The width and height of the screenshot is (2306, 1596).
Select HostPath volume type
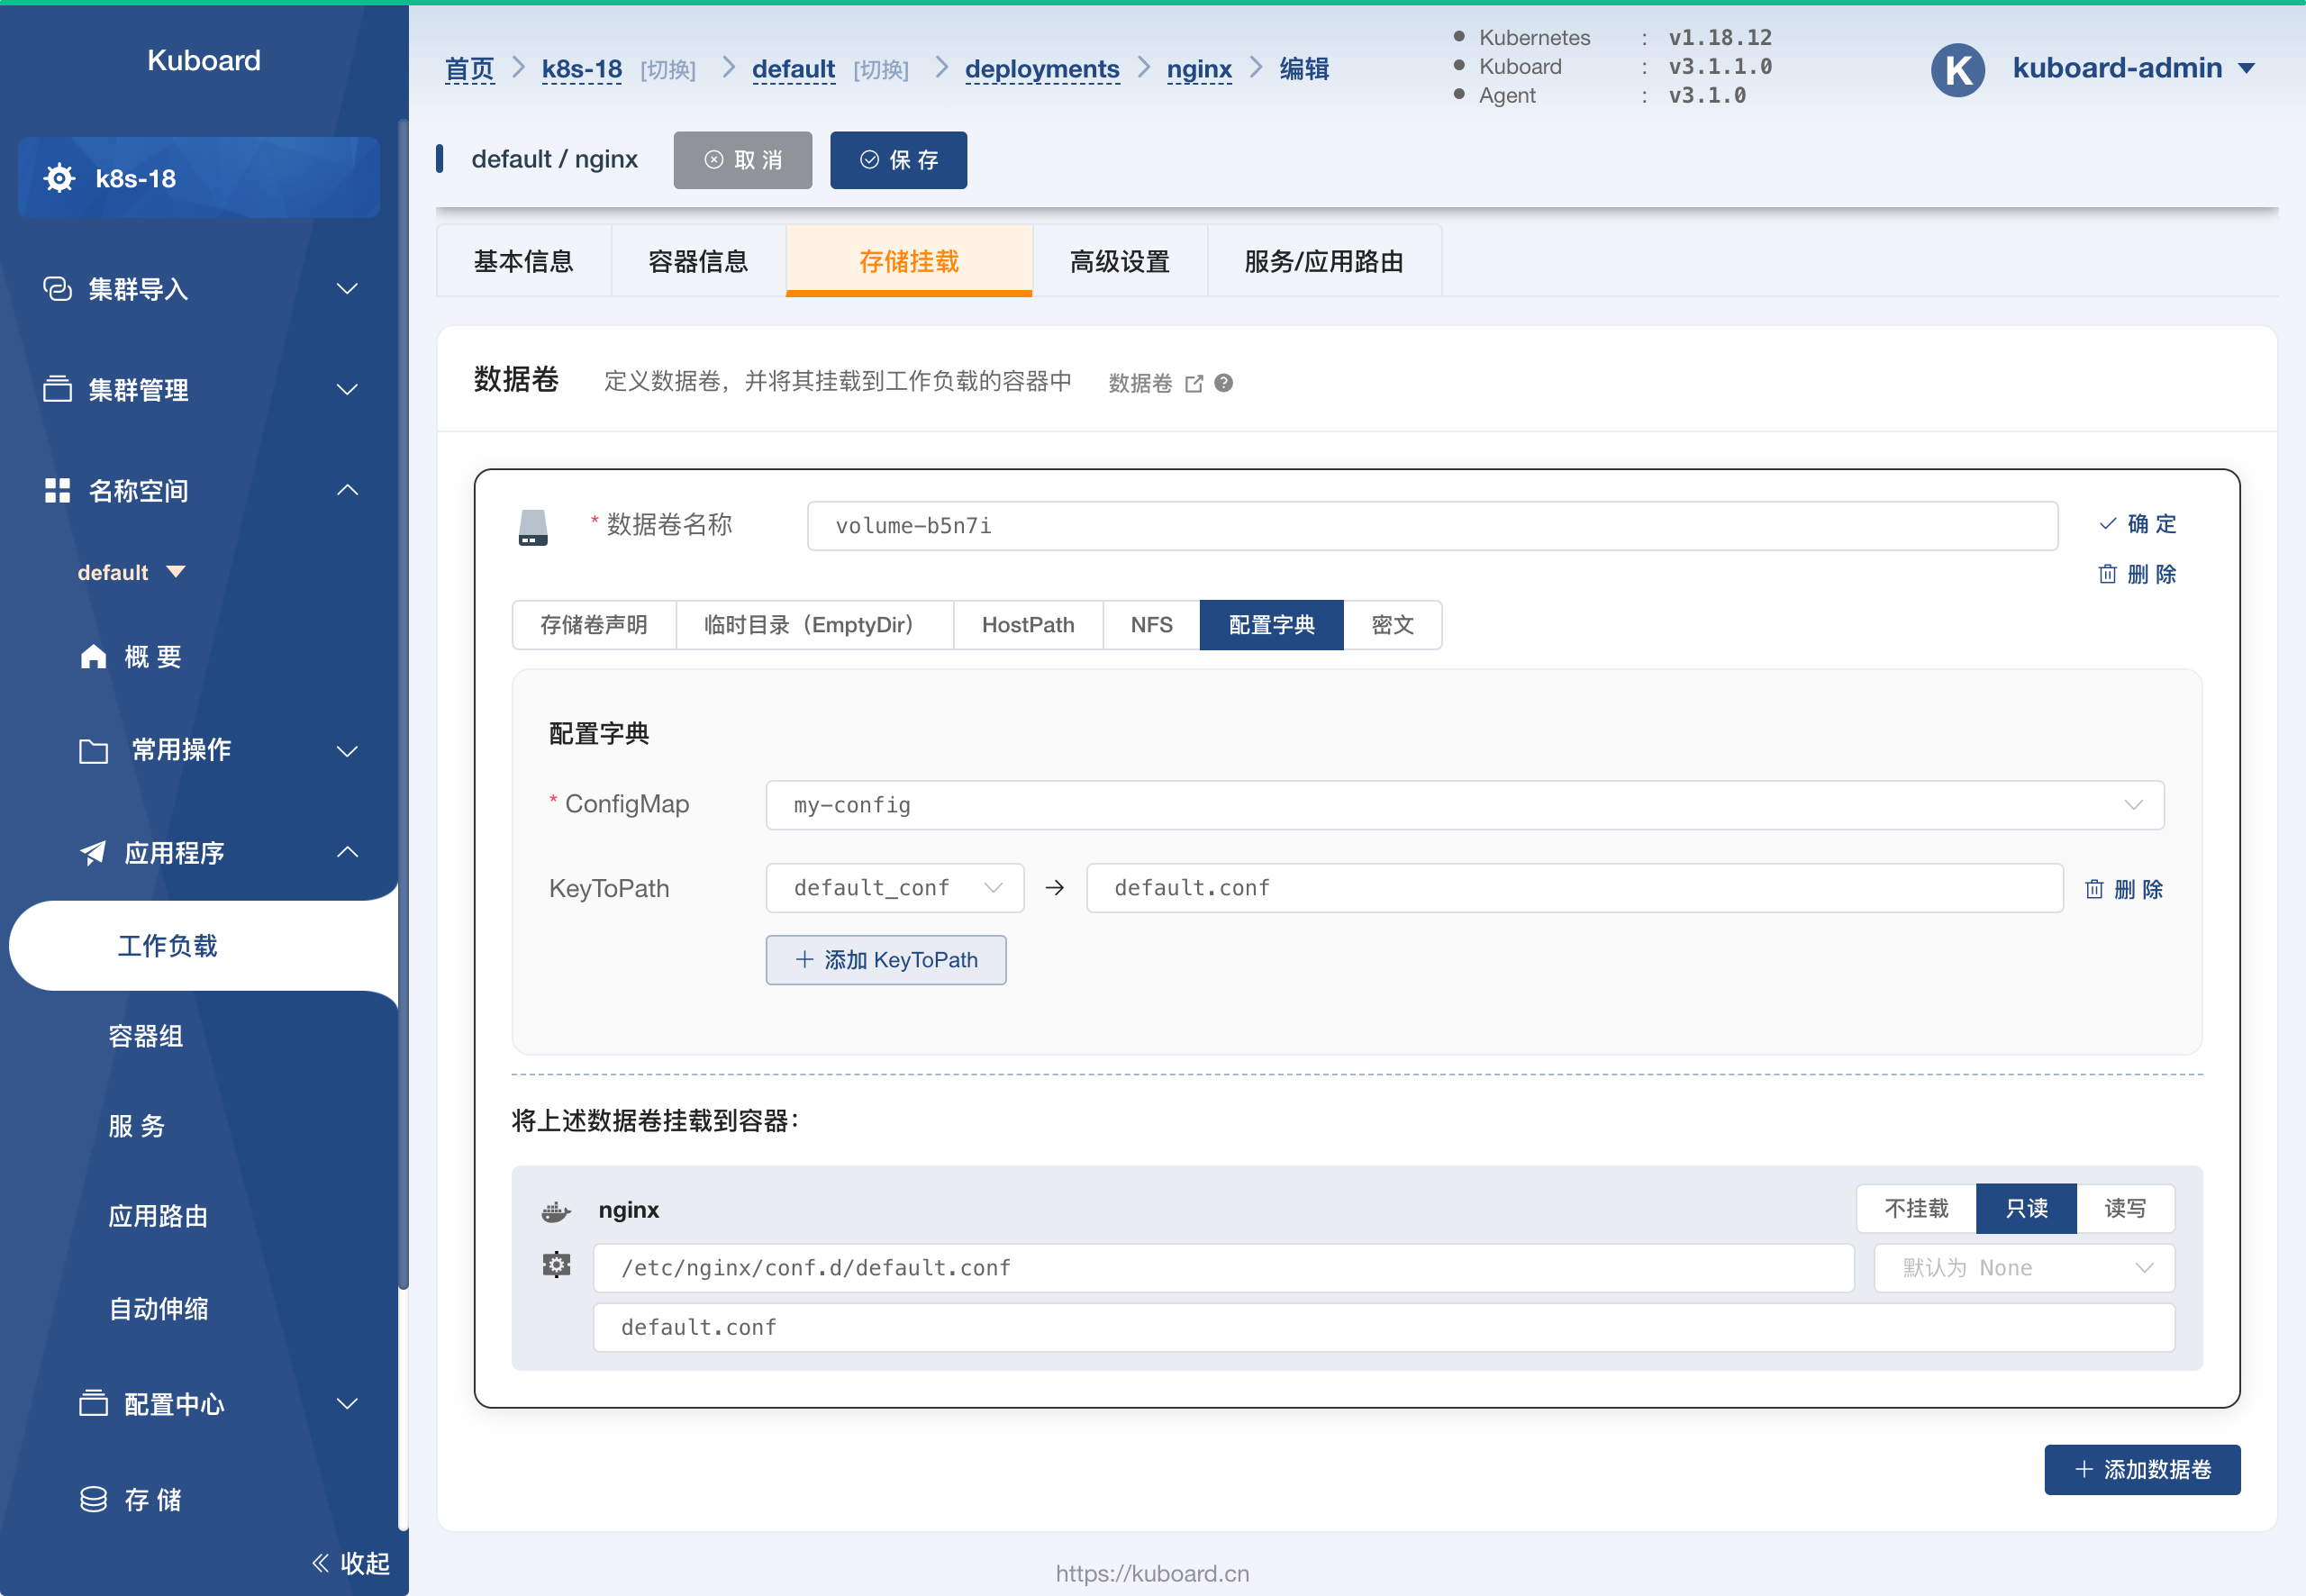pyautogui.click(x=1028, y=625)
